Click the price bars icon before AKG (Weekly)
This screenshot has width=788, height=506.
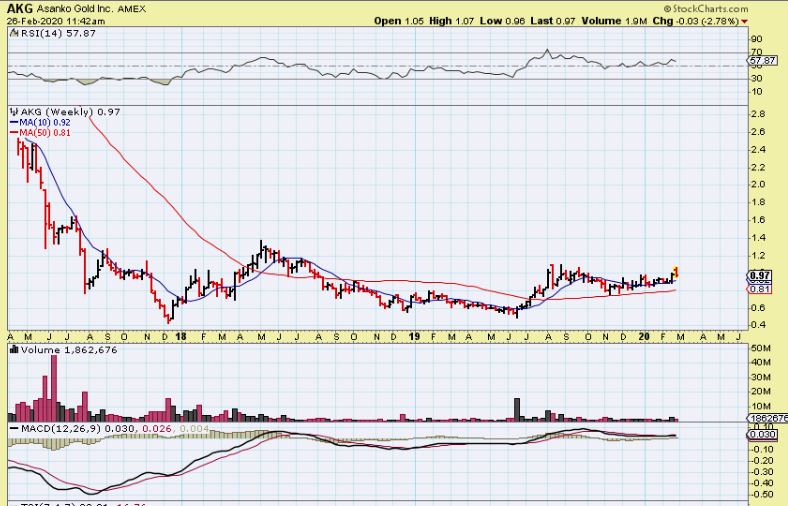click(x=14, y=112)
